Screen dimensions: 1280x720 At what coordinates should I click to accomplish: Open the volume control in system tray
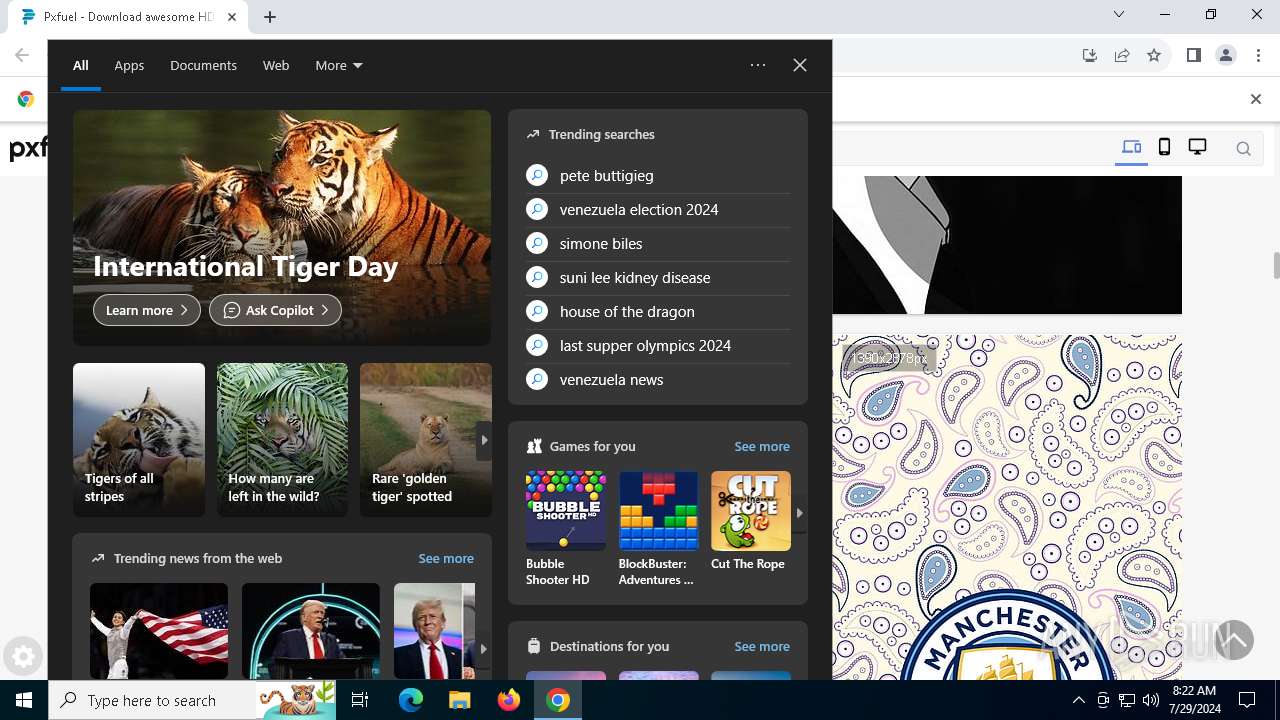1150,700
